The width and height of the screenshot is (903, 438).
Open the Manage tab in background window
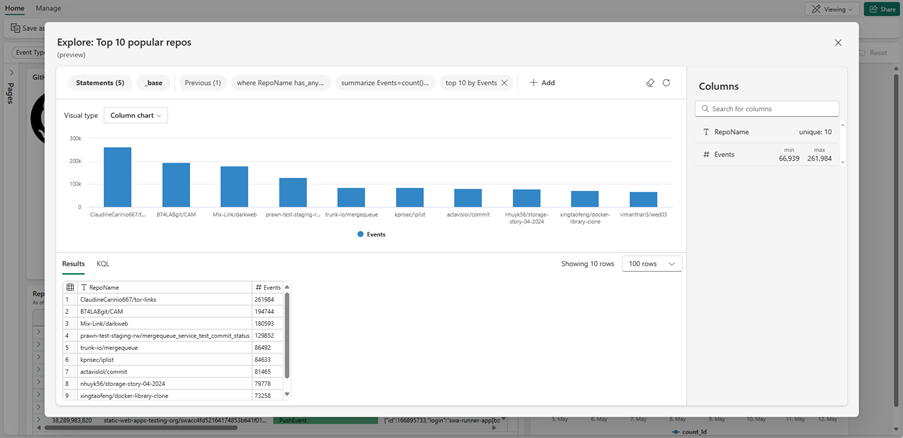pos(48,8)
